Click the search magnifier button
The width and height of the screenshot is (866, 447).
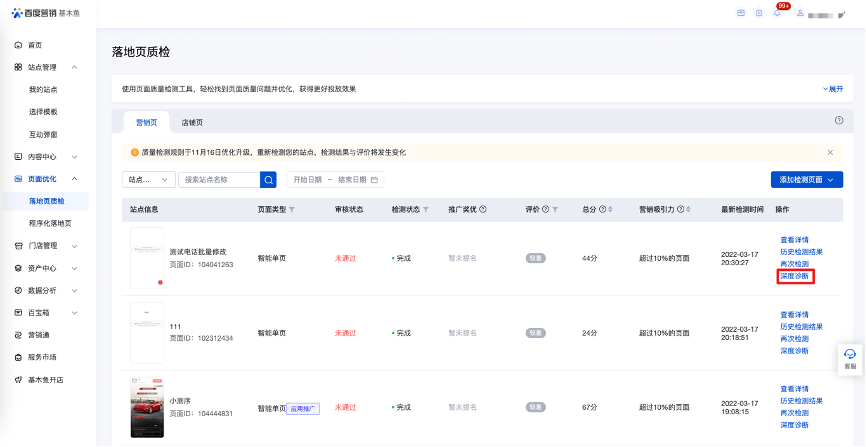pyautogui.click(x=268, y=180)
